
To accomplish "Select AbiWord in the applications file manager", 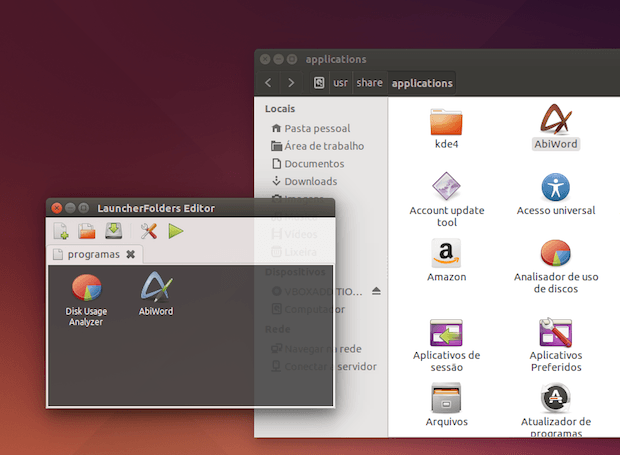I will (x=556, y=127).
